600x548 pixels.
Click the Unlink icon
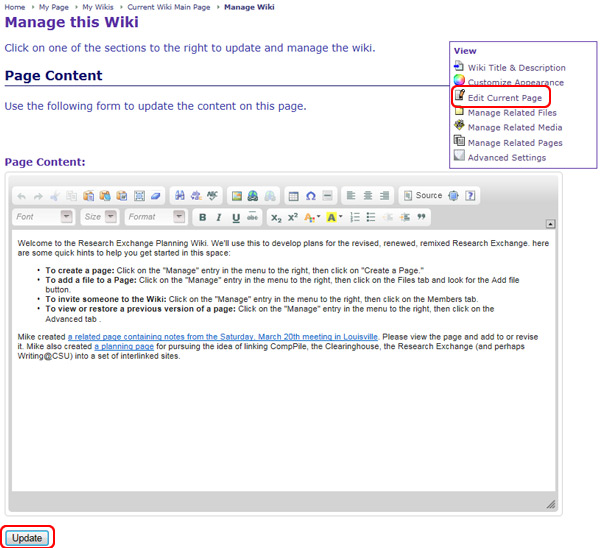tap(270, 196)
